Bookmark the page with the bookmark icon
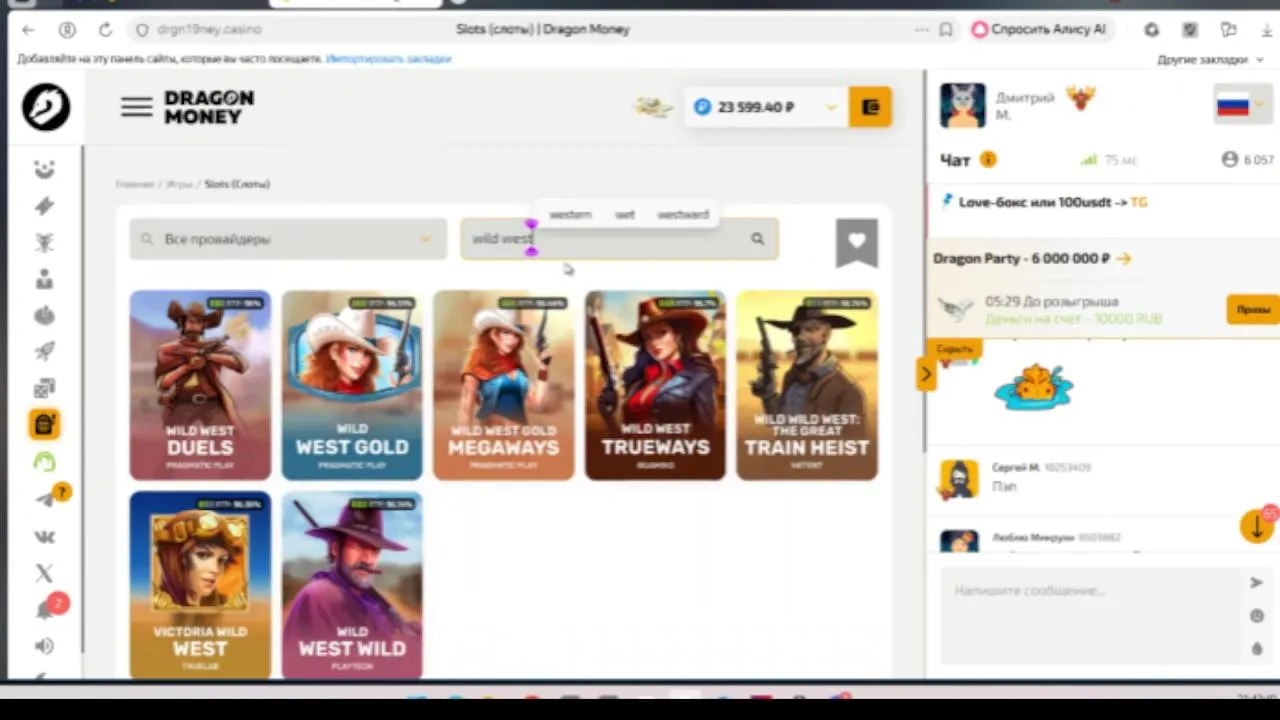The height and width of the screenshot is (720, 1280). [945, 30]
